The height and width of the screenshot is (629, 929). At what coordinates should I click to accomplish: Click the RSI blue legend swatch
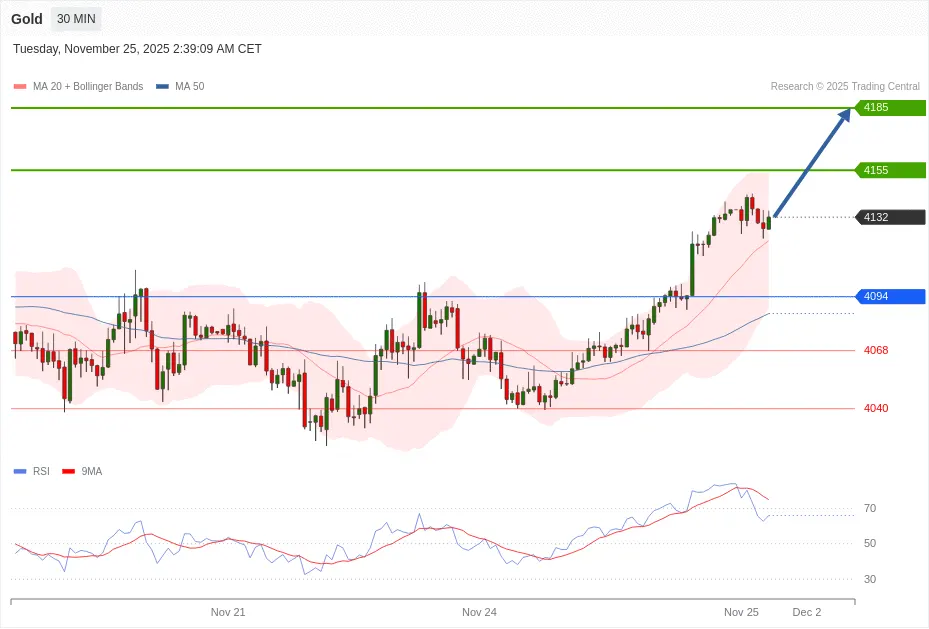click(20, 471)
